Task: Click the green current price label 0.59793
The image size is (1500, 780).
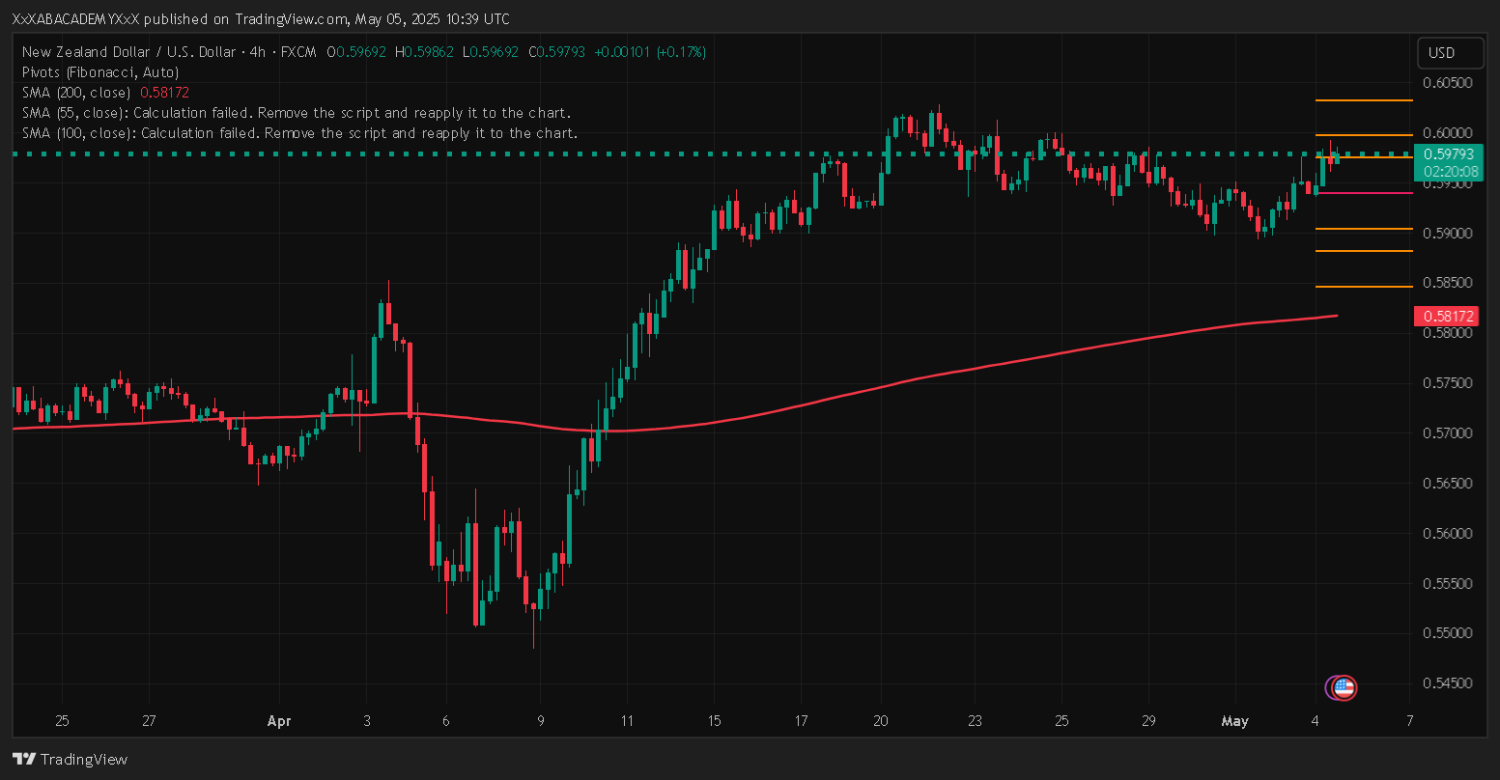Action: click(x=1448, y=154)
